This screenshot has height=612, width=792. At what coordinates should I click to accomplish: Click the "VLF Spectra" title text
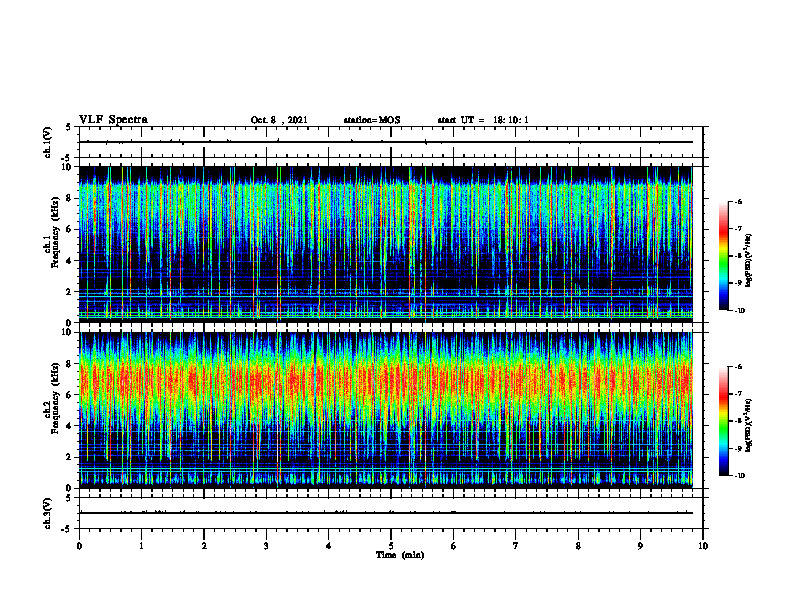113,120
